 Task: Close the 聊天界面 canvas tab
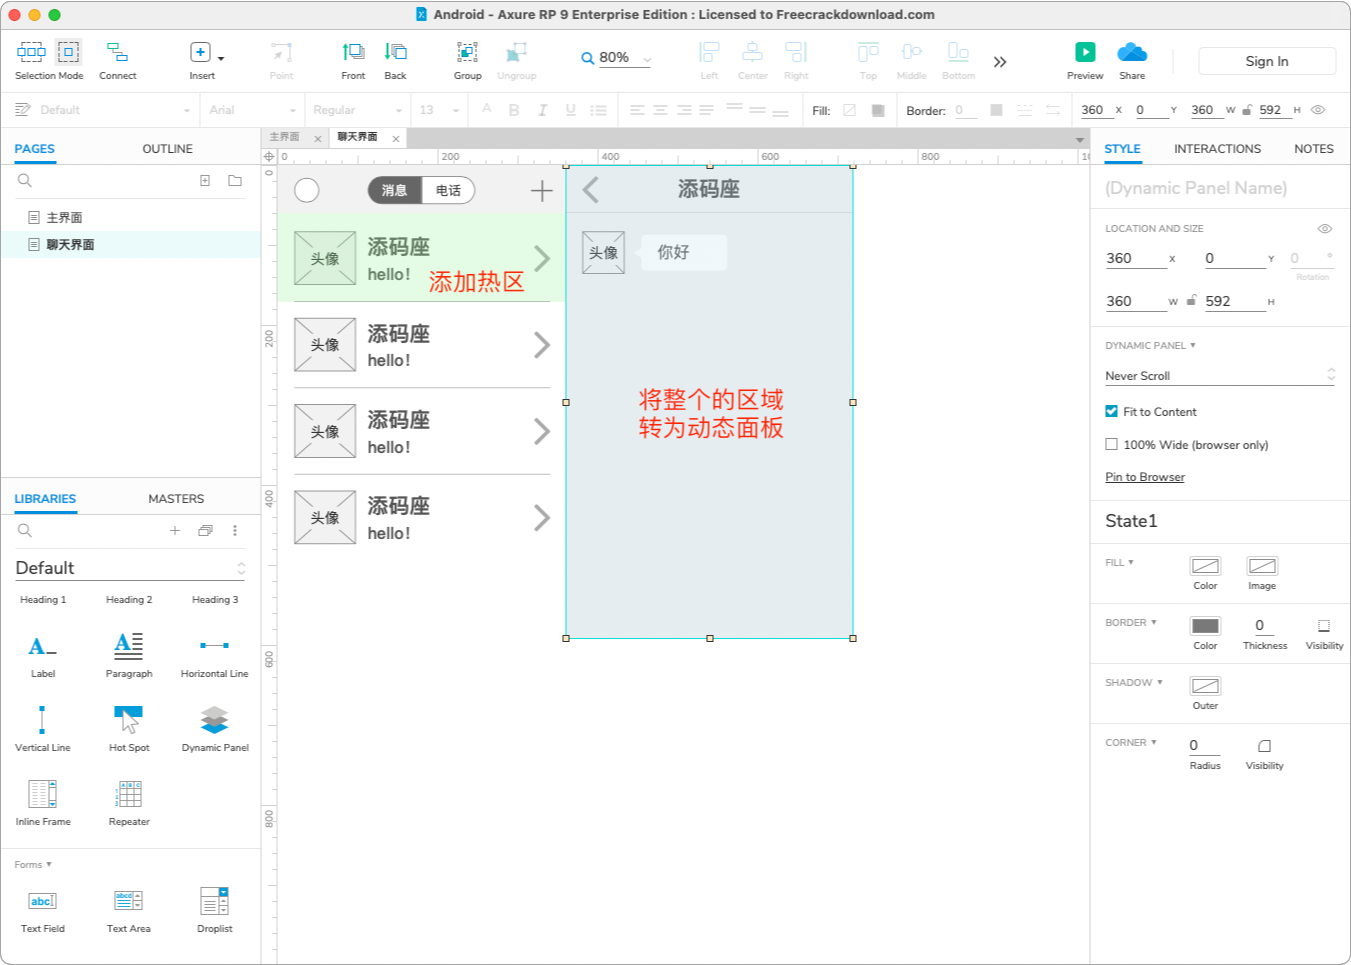396,139
